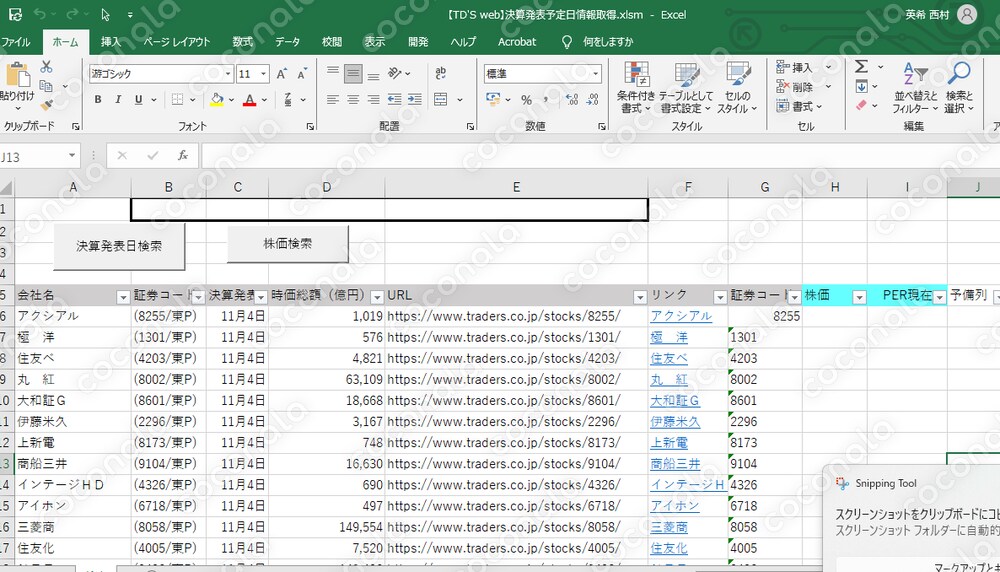Click the Copy icon
Image resolution: width=1000 pixels, height=572 pixels.
(46, 85)
